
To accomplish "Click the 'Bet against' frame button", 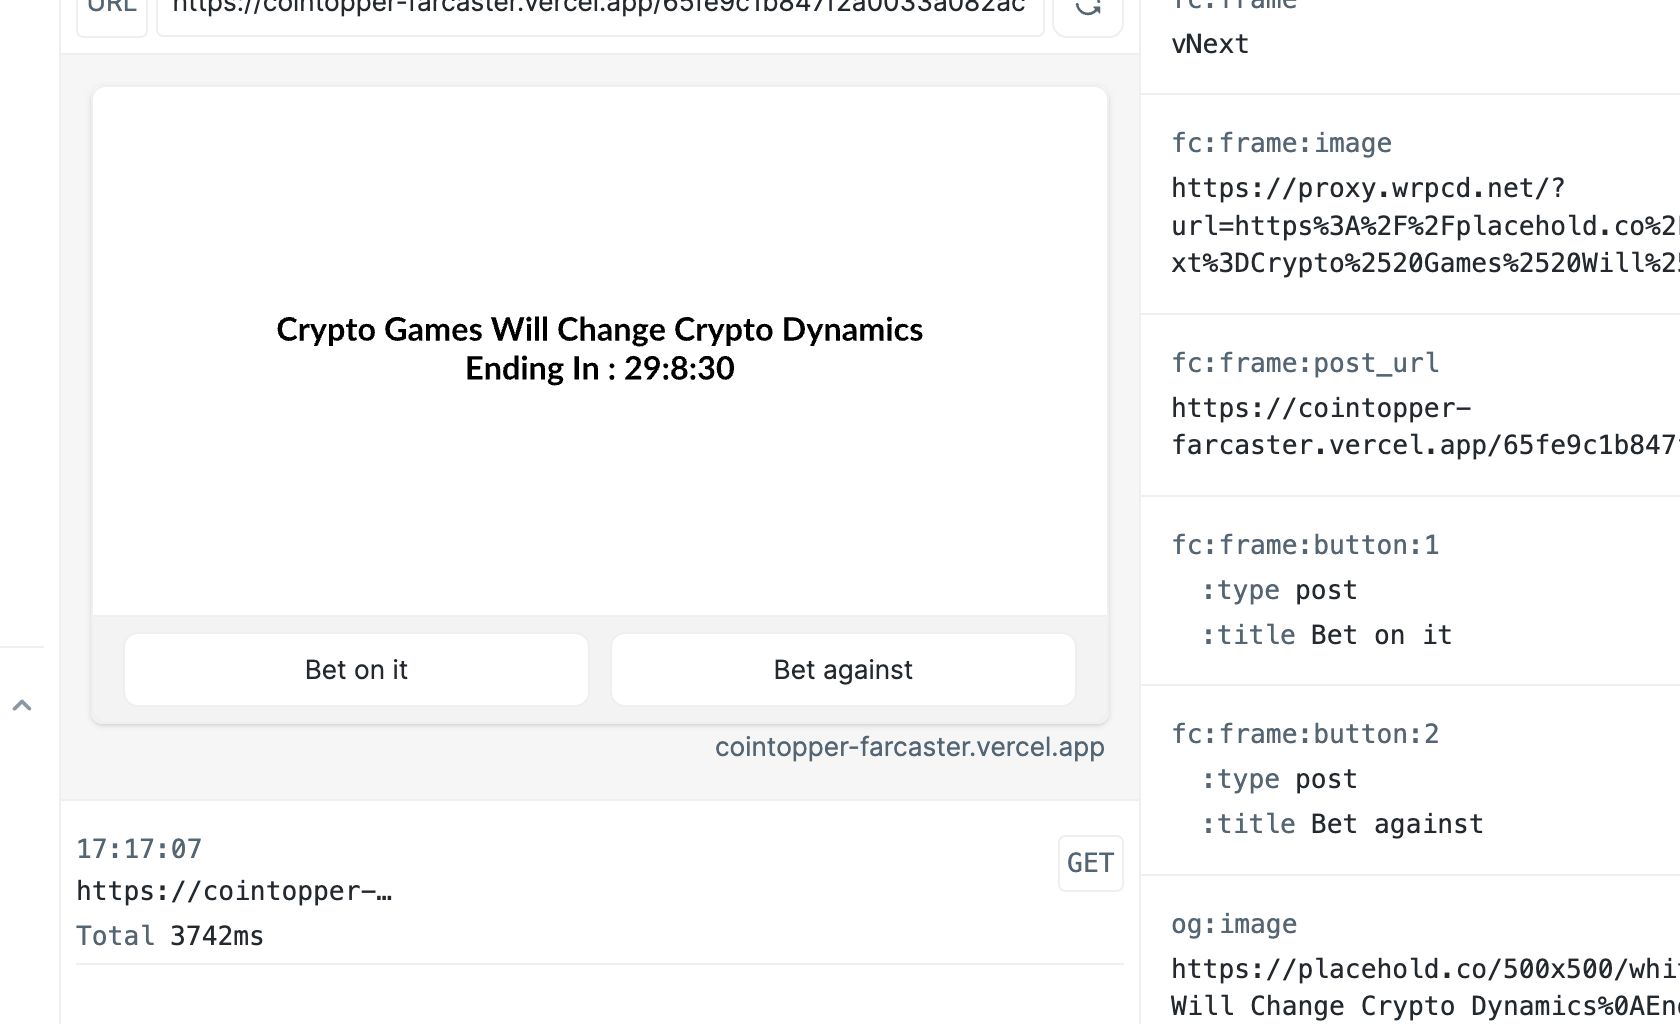I will tap(843, 669).
